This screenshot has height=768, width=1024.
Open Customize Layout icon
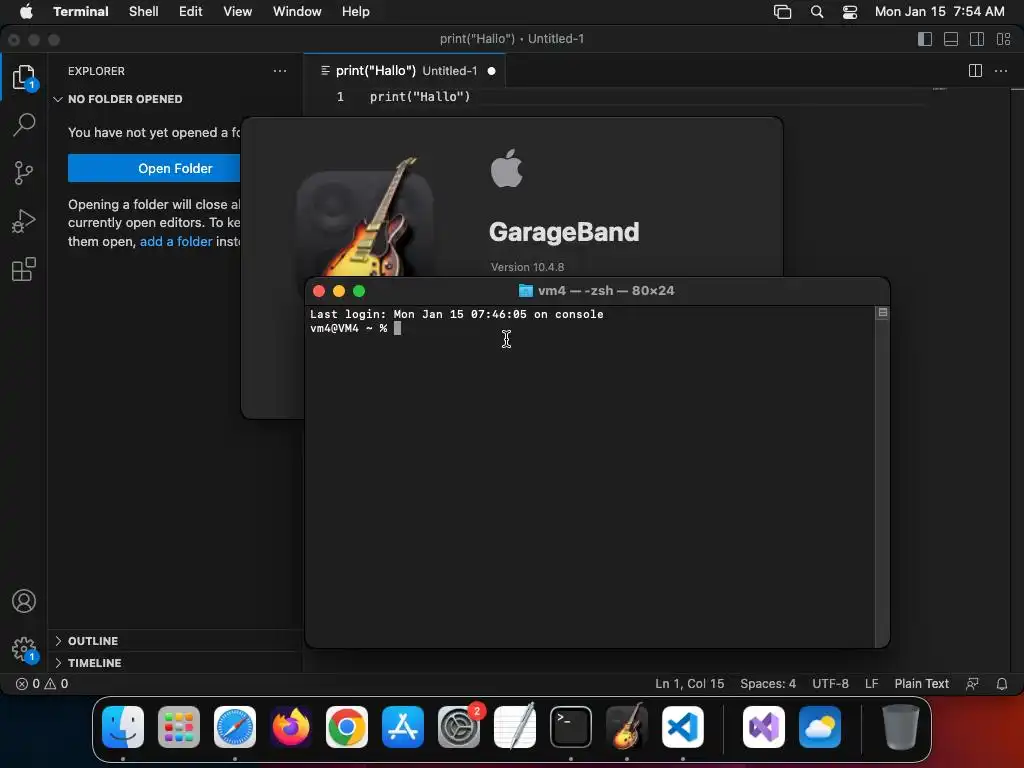coord(1003,39)
